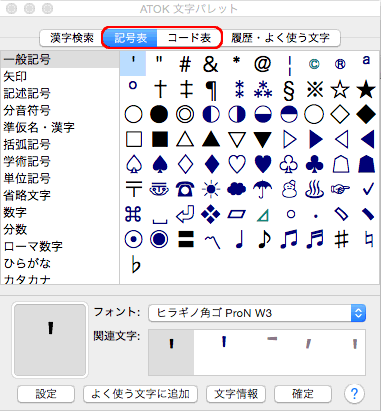Select the eighth note ♪ symbol
Viewport: 381px width, 411px height.
click(x=264, y=239)
